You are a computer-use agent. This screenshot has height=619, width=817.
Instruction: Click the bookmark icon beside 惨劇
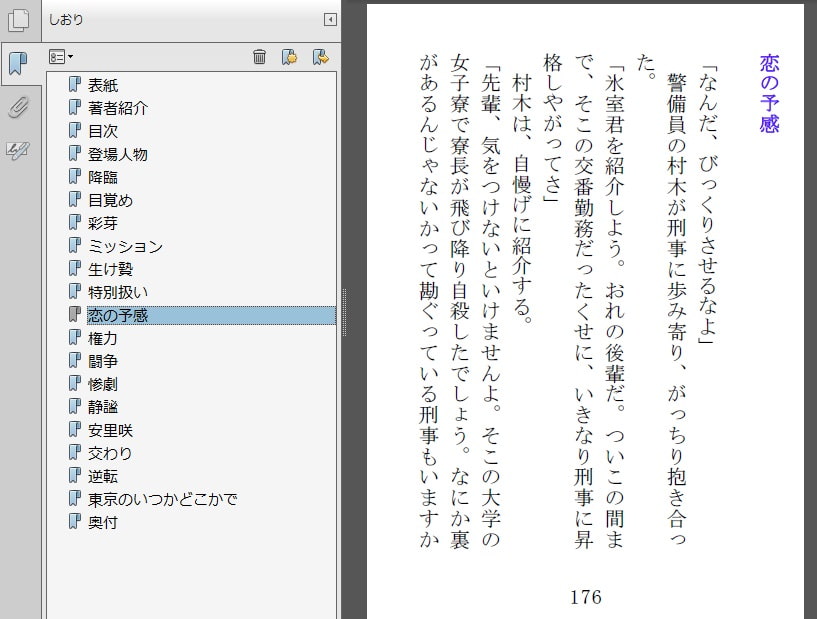75,383
